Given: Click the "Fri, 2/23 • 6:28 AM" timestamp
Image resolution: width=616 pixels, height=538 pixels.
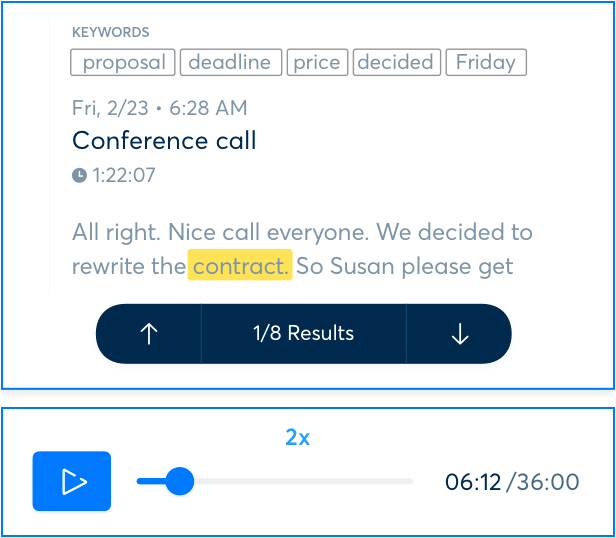Looking at the screenshot, I should pyautogui.click(x=160, y=108).
